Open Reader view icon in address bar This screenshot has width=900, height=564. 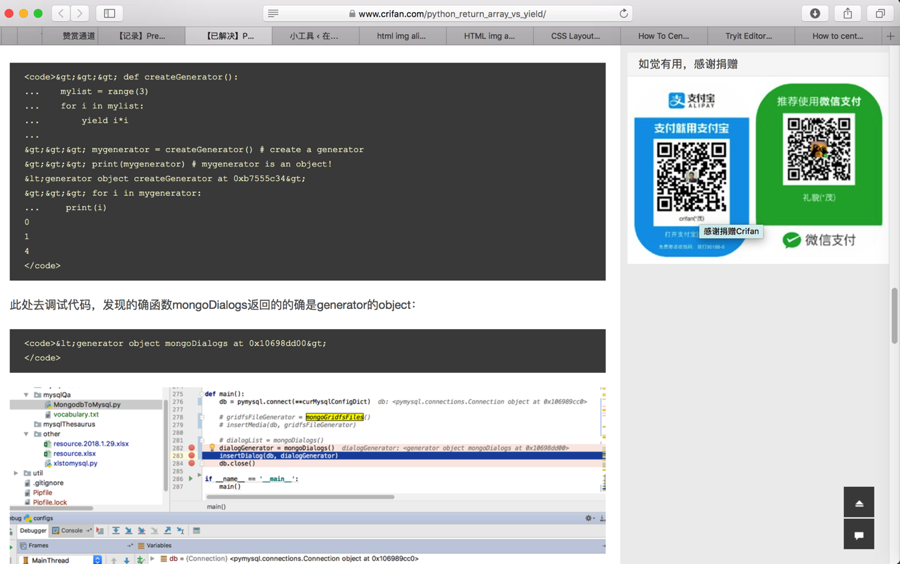pos(273,13)
